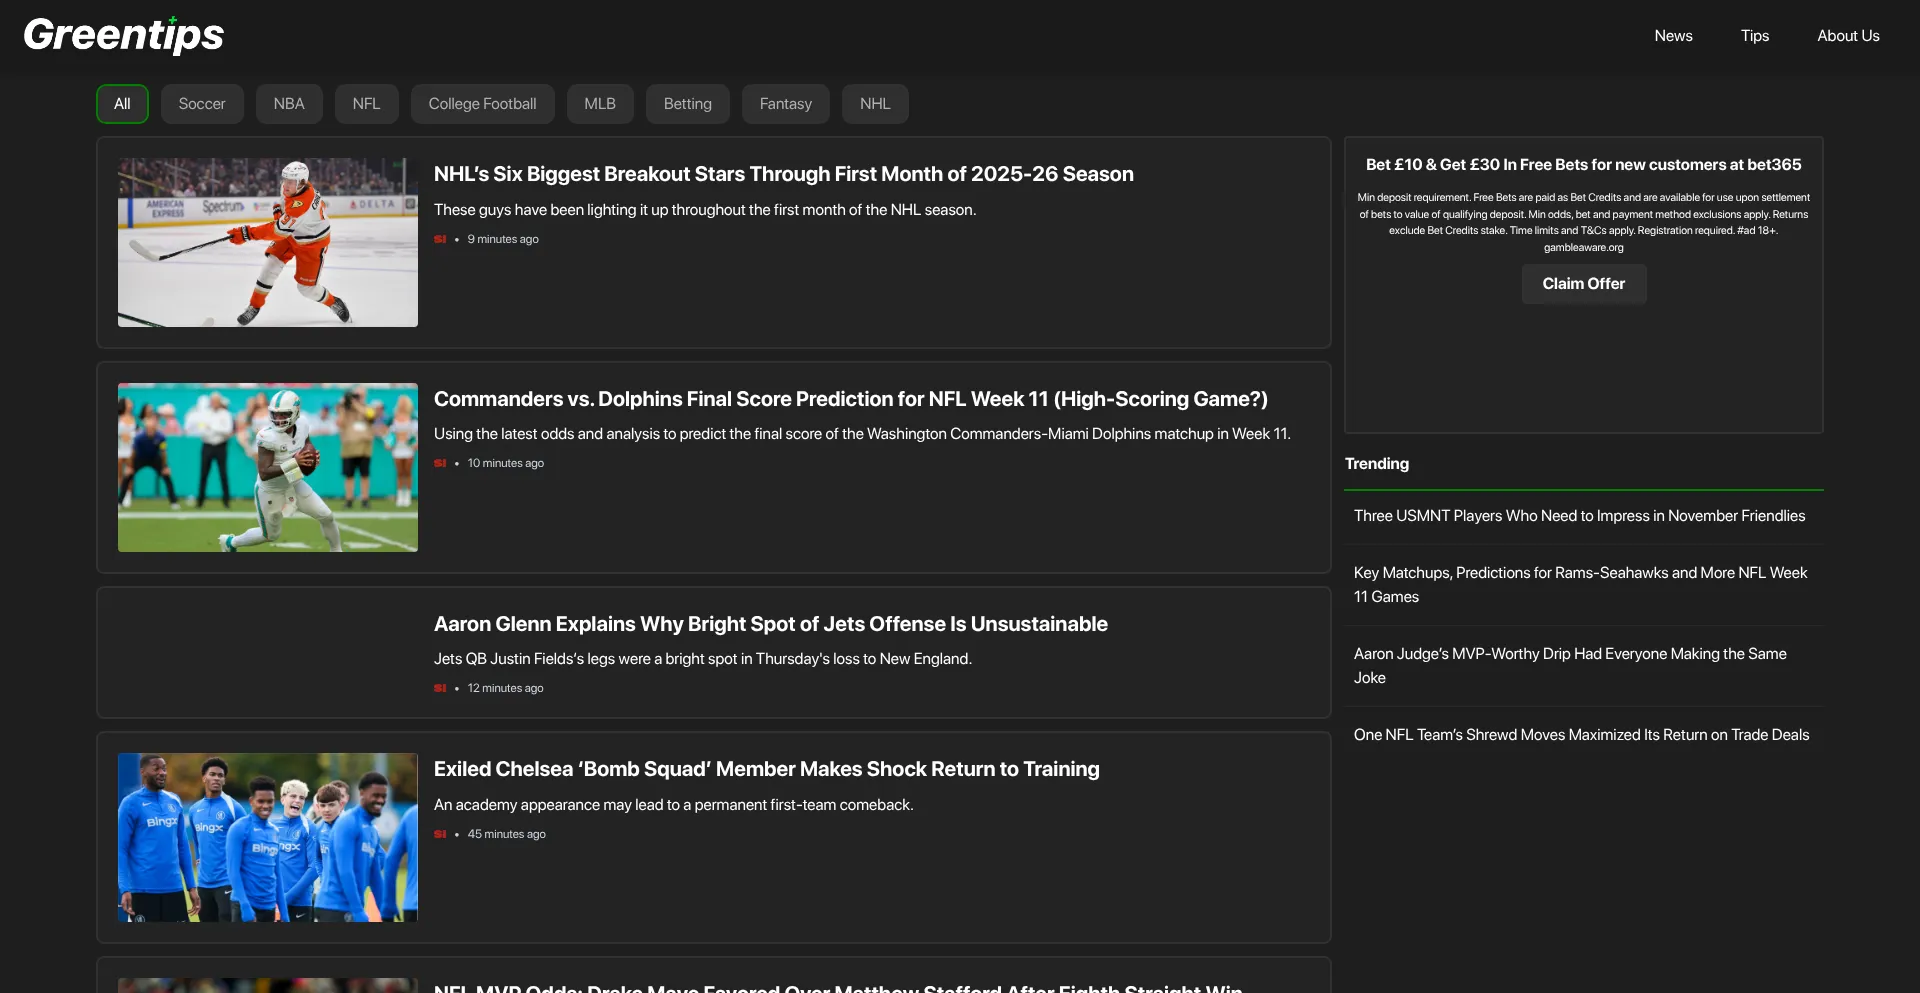1920x993 pixels.
Task: Open the NHL hockey player article thumbnail
Action: [x=268, y=242]
